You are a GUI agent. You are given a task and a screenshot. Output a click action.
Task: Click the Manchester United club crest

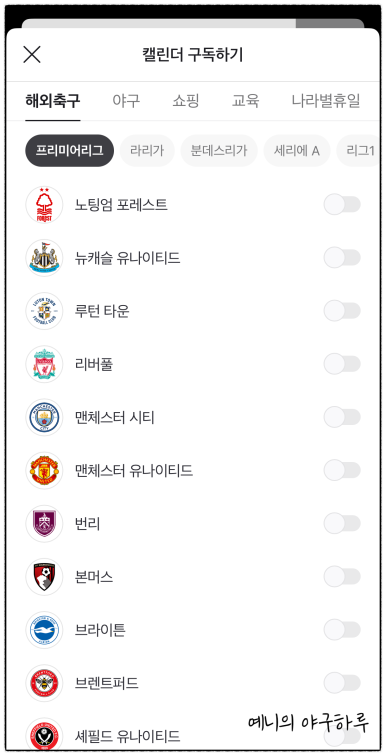tap(44, 470)
